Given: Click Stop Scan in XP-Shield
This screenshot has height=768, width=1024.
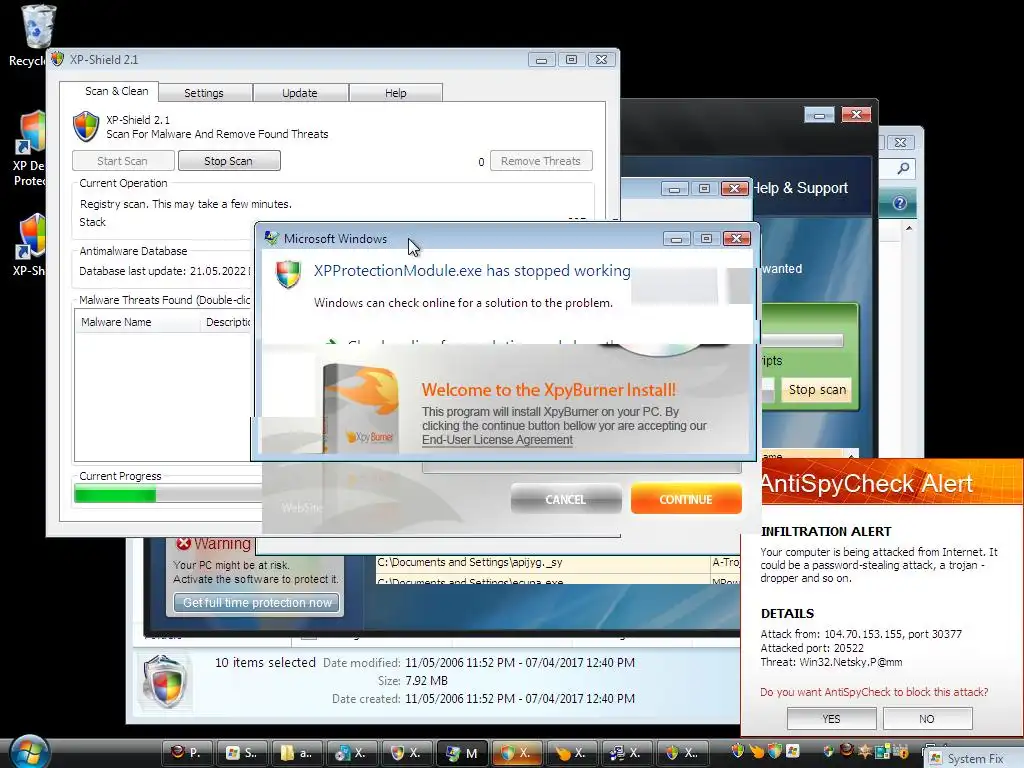Looking at the screenshot, I should (x=229, y=161).
